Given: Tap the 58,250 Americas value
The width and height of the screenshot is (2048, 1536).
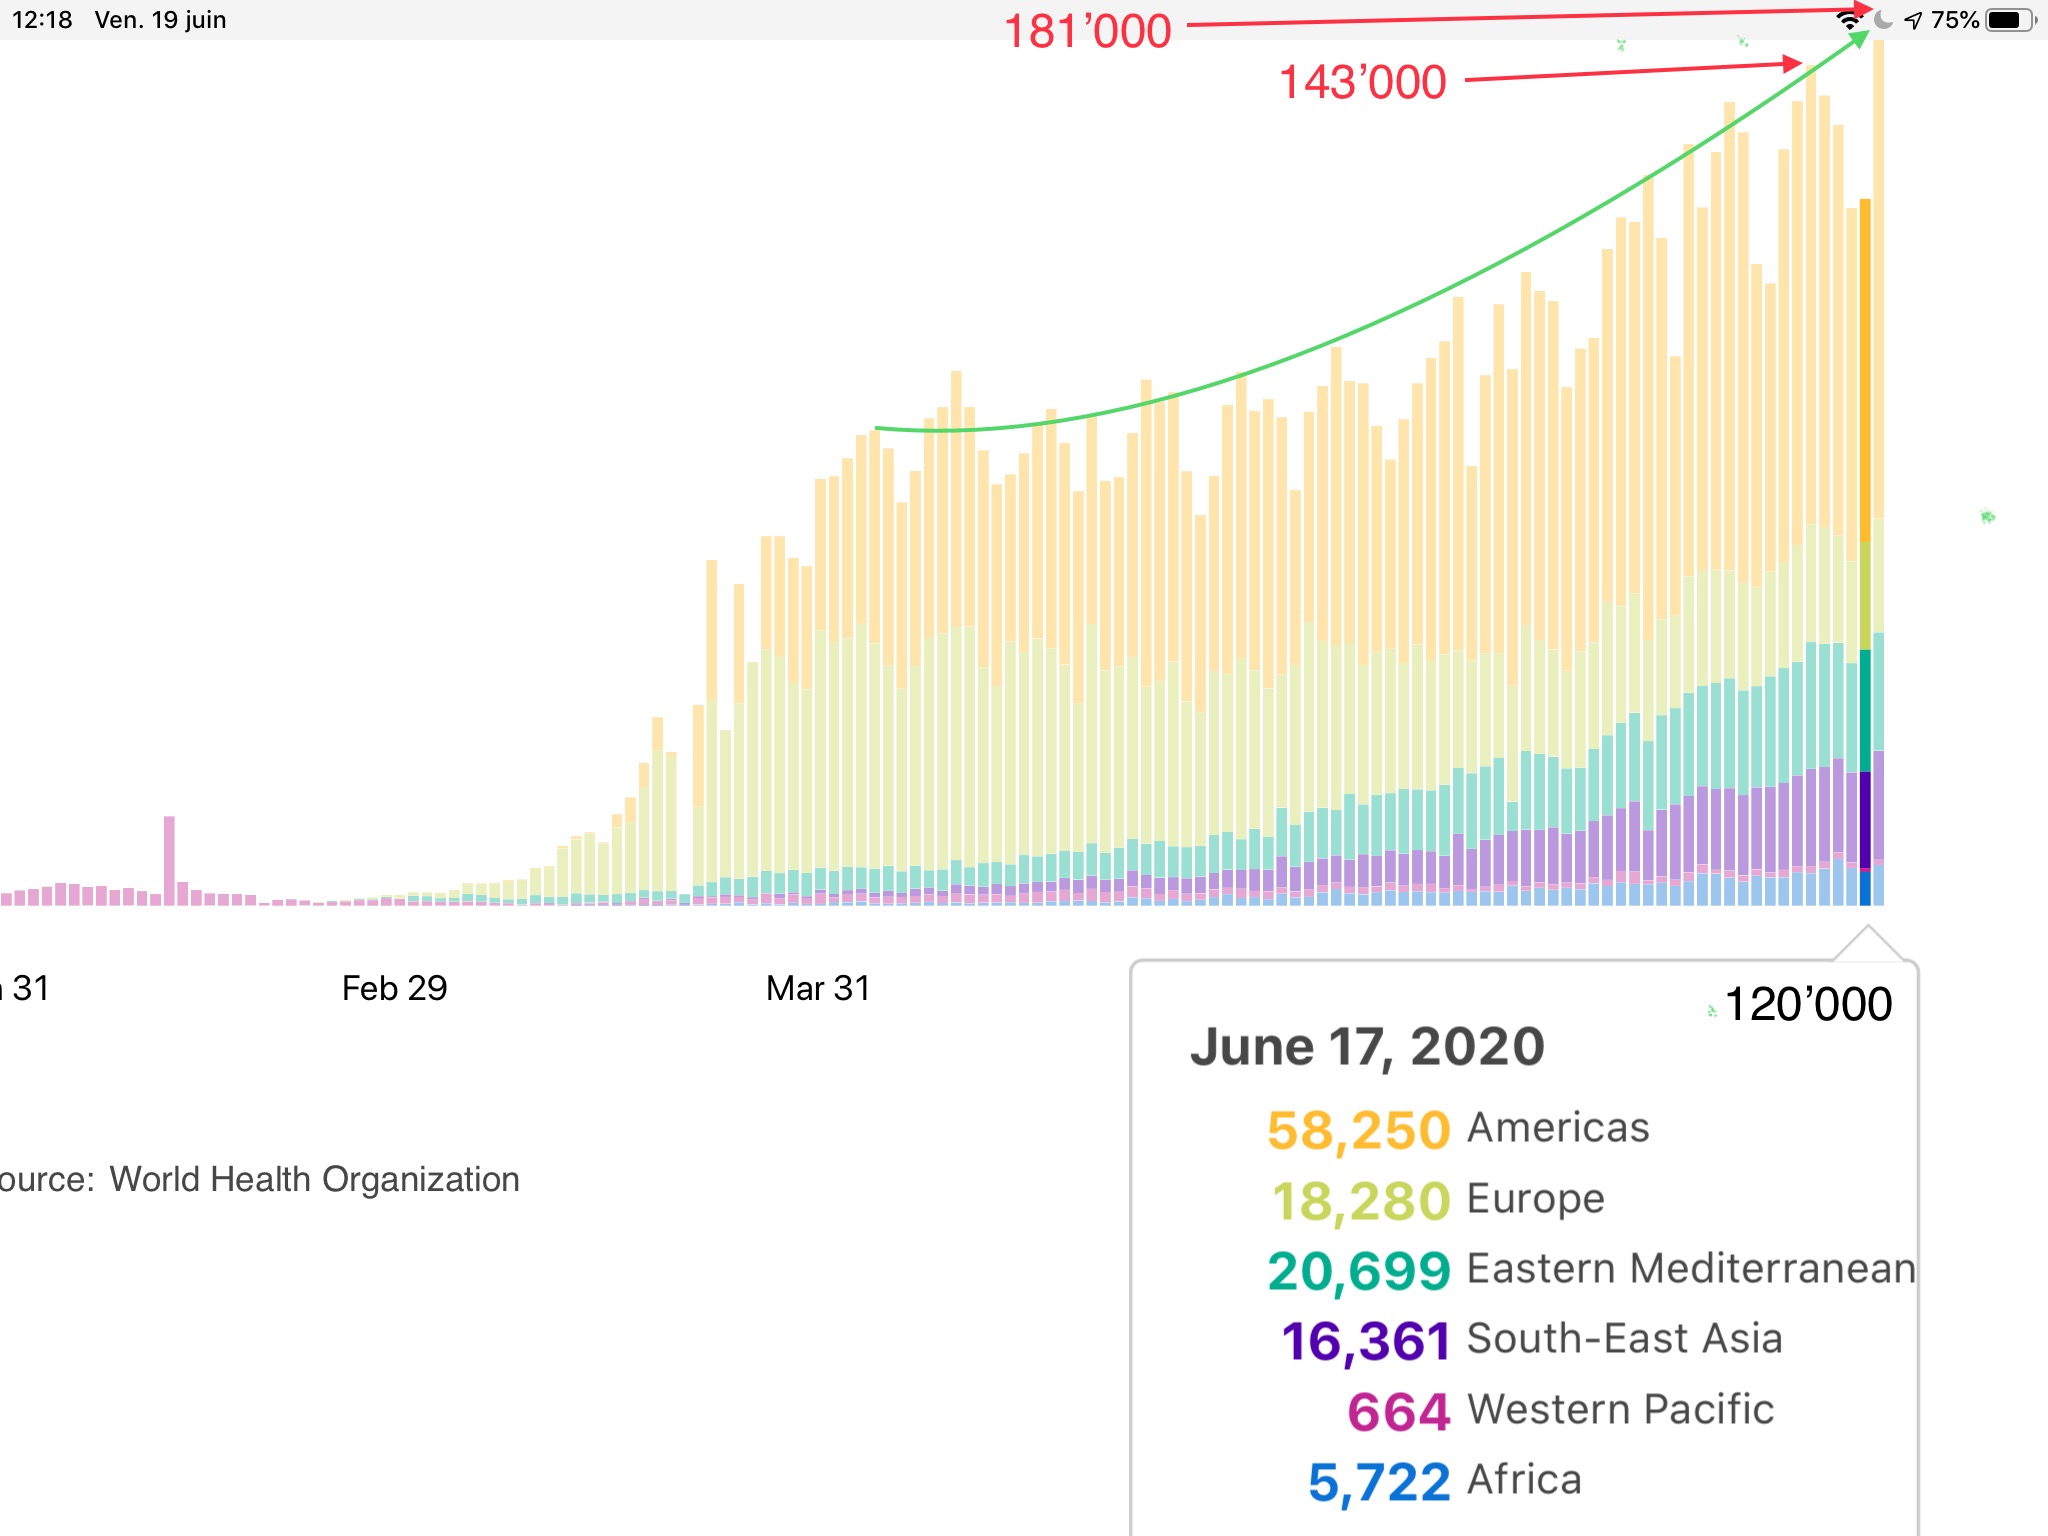Looking at the screenshot, I should pyautogui.click(x=1358, y=1131).
